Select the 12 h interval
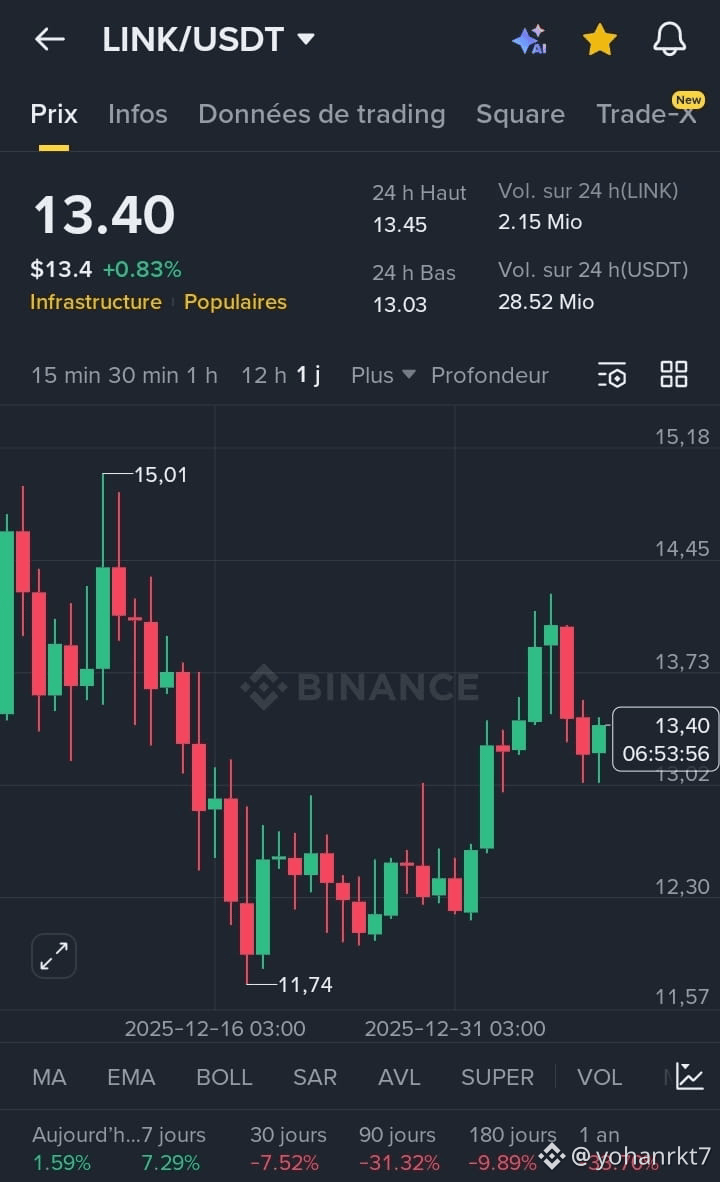 coord(264,375)
